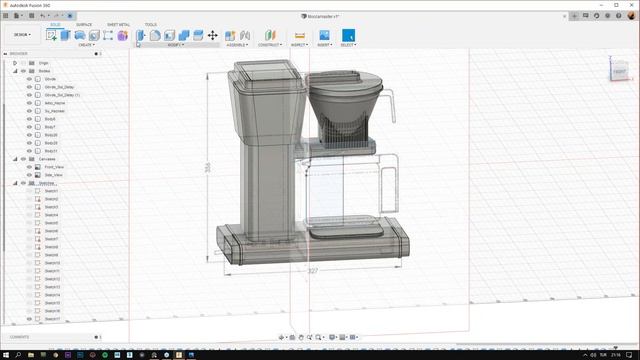Open the Insert dropdown label
The width and height of the screenshot is (640, 360).
click(x=324, y=44)
